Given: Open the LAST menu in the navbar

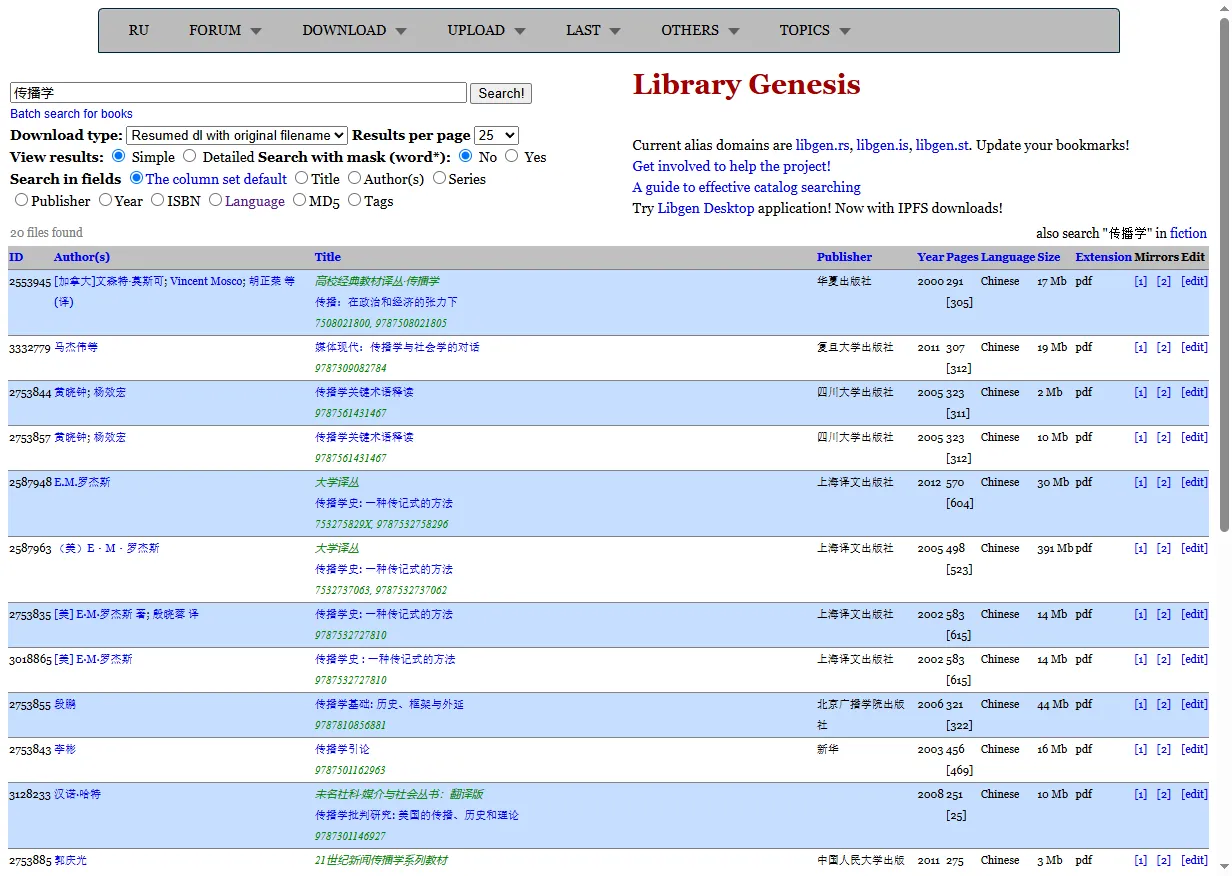Looking at the screenshot, I should pyautogui.click(x=593, y=30).
